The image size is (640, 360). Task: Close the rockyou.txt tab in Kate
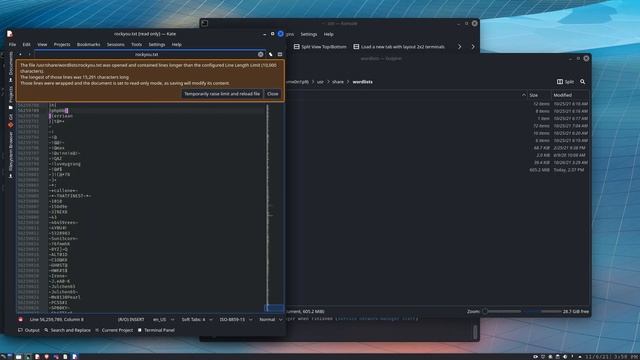coord(260,54)
